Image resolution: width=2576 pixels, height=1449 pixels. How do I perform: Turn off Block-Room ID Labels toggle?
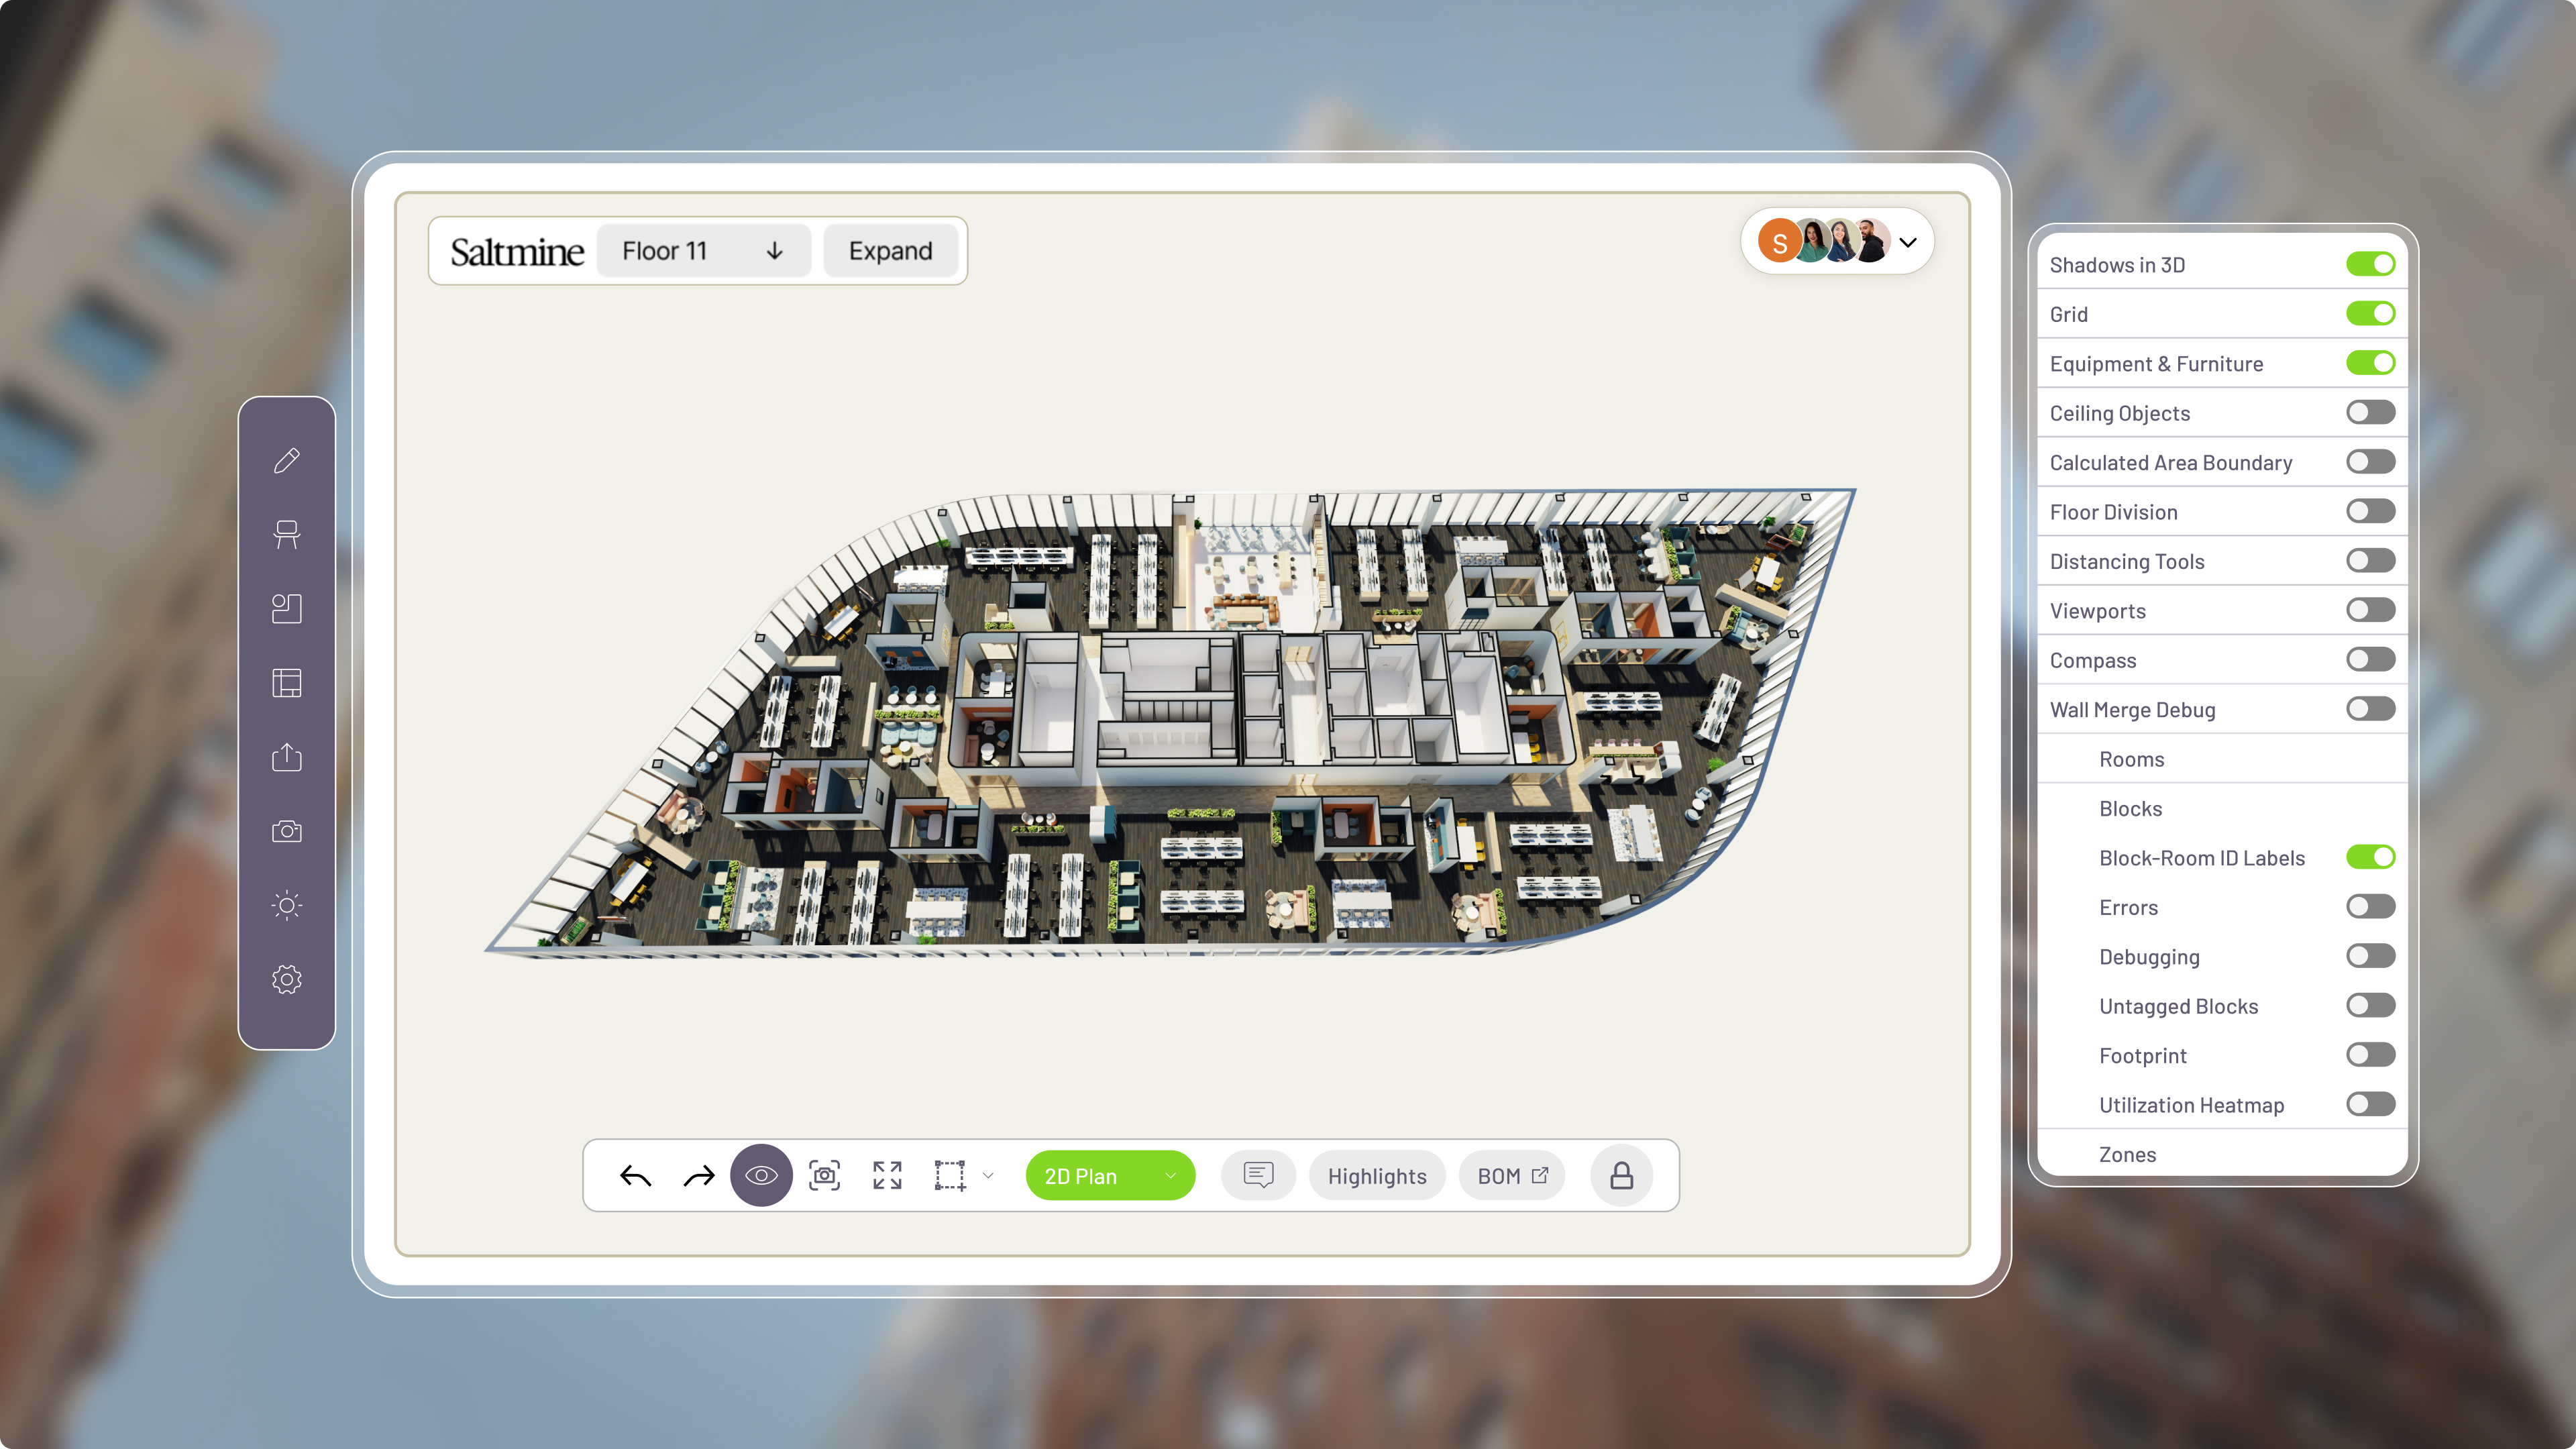coord(2370,857)
